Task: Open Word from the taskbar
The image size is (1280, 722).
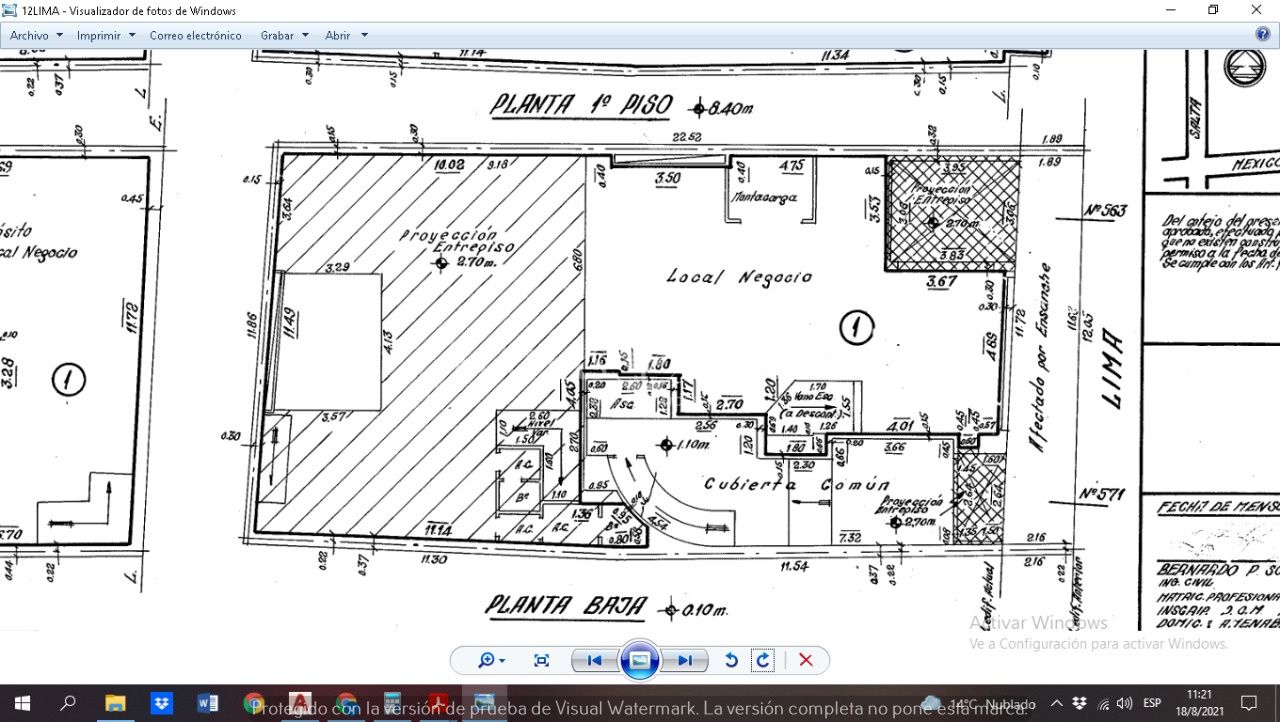Action: pyautogui.click(x=208, y=703)
